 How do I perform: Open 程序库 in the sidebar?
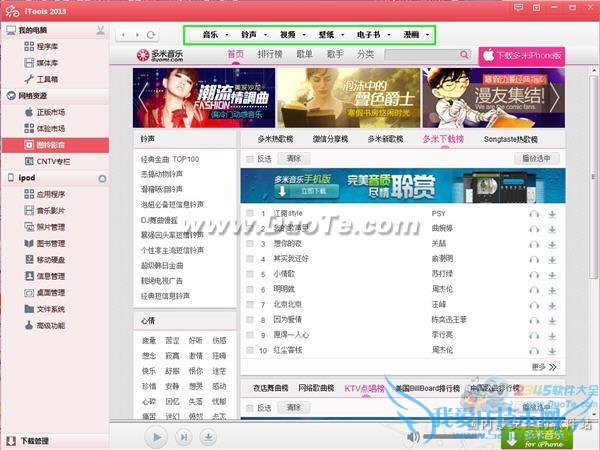tap(41, 47)
